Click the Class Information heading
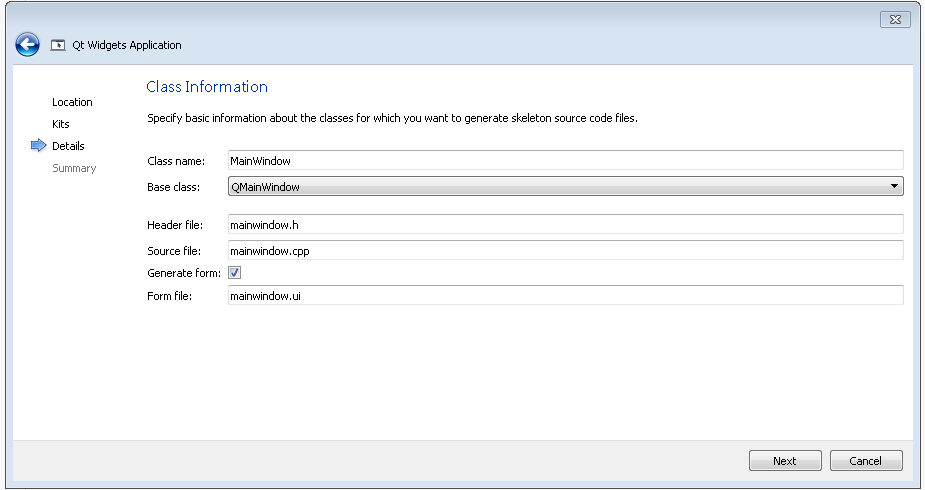Viewport: 925px width, 490px height. pyautogui.click(x=207, y=87)
